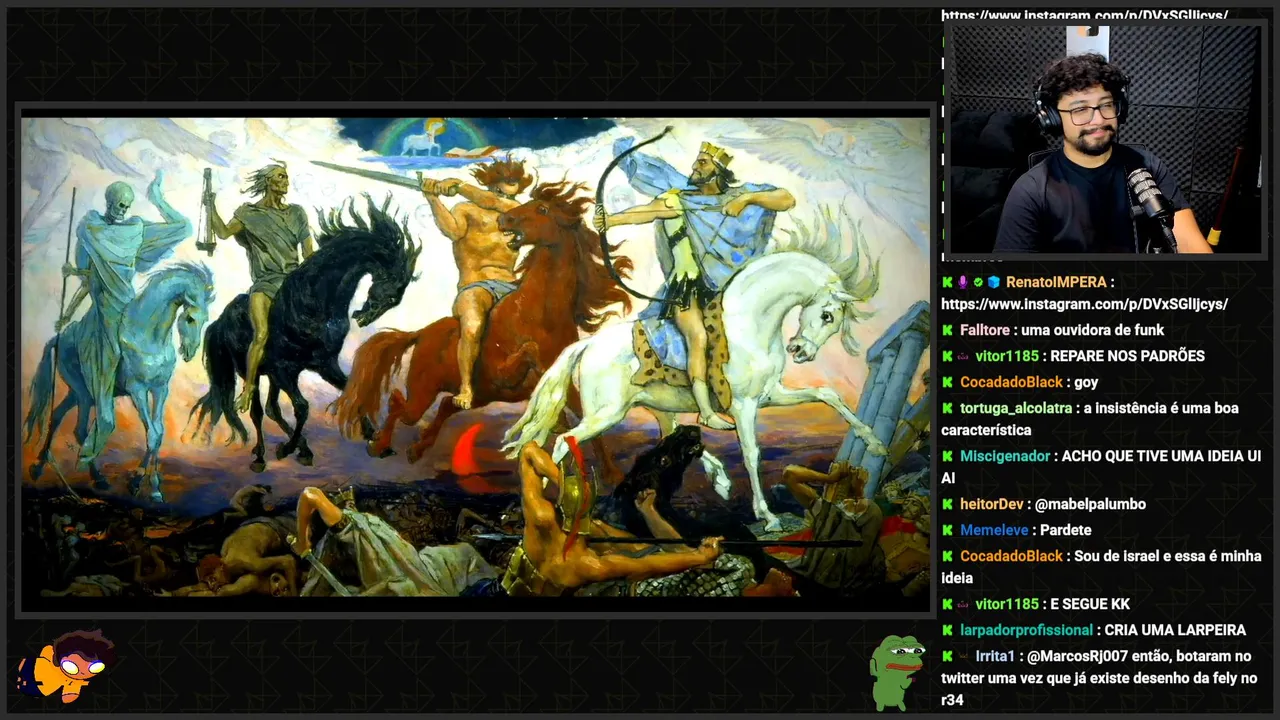The image size is (1280, 720).
Task: Click the badge before Irrita1's name
Action: click(x=963, y=656)
